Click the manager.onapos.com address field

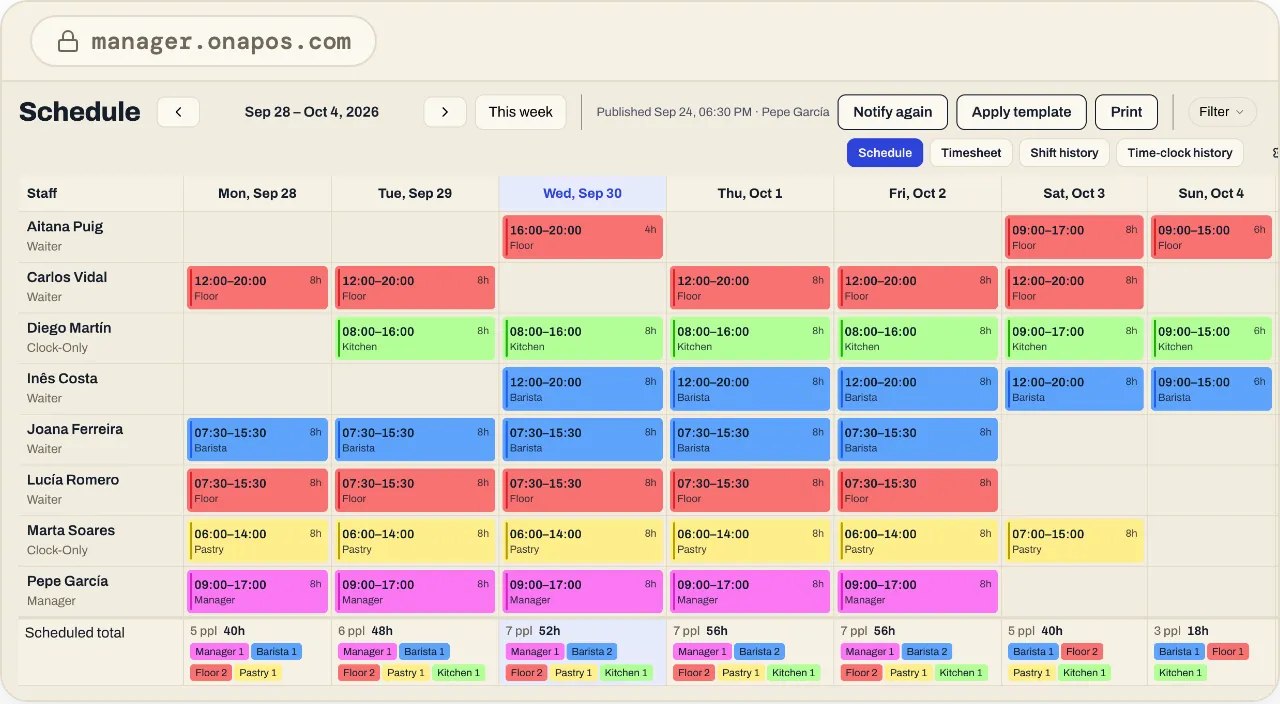(204, 42)
